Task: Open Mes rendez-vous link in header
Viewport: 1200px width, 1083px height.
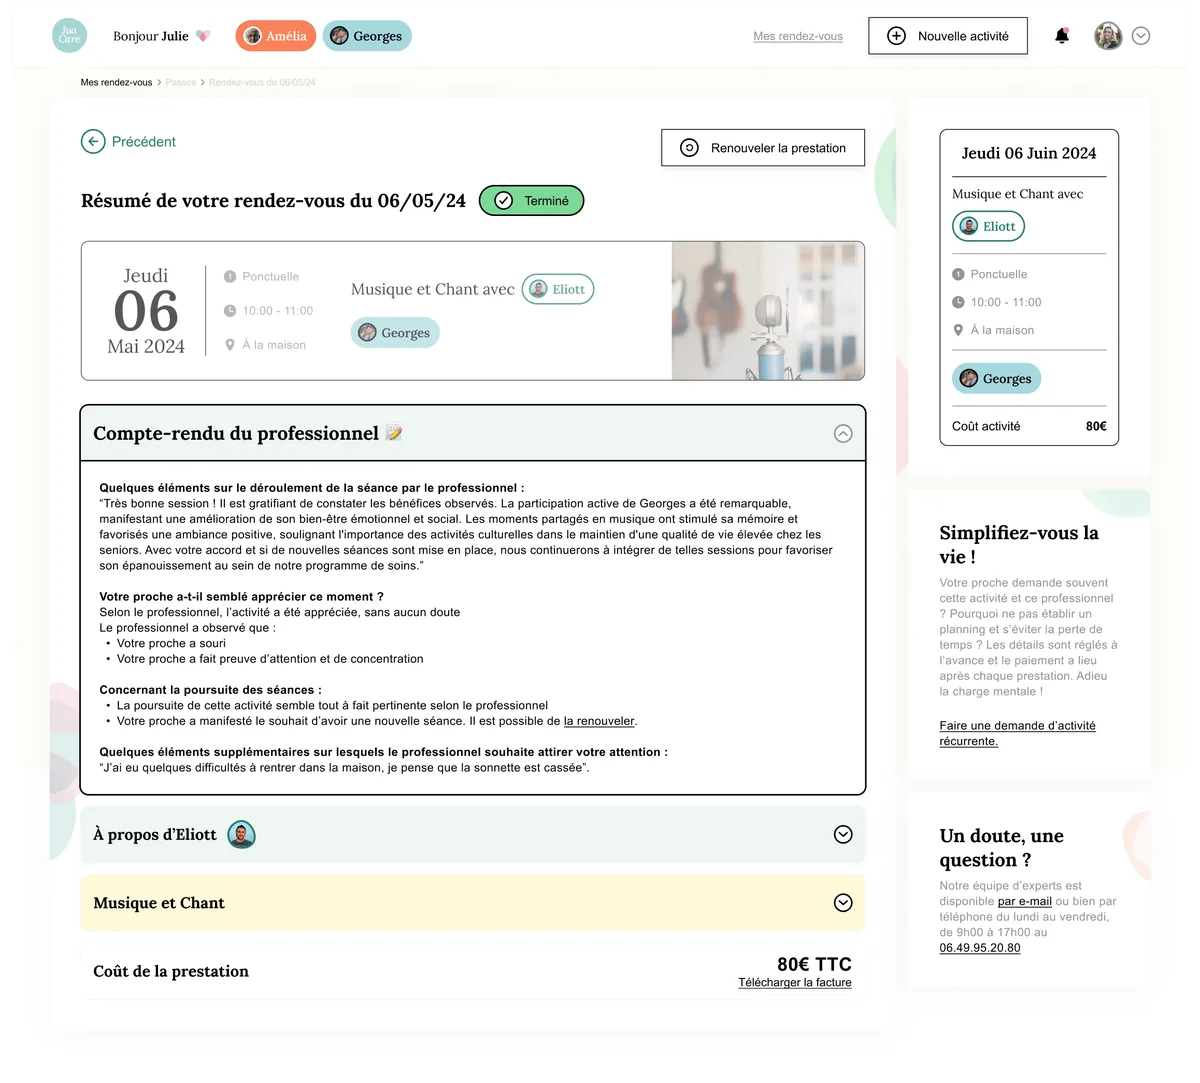Action: click(798, 36)
